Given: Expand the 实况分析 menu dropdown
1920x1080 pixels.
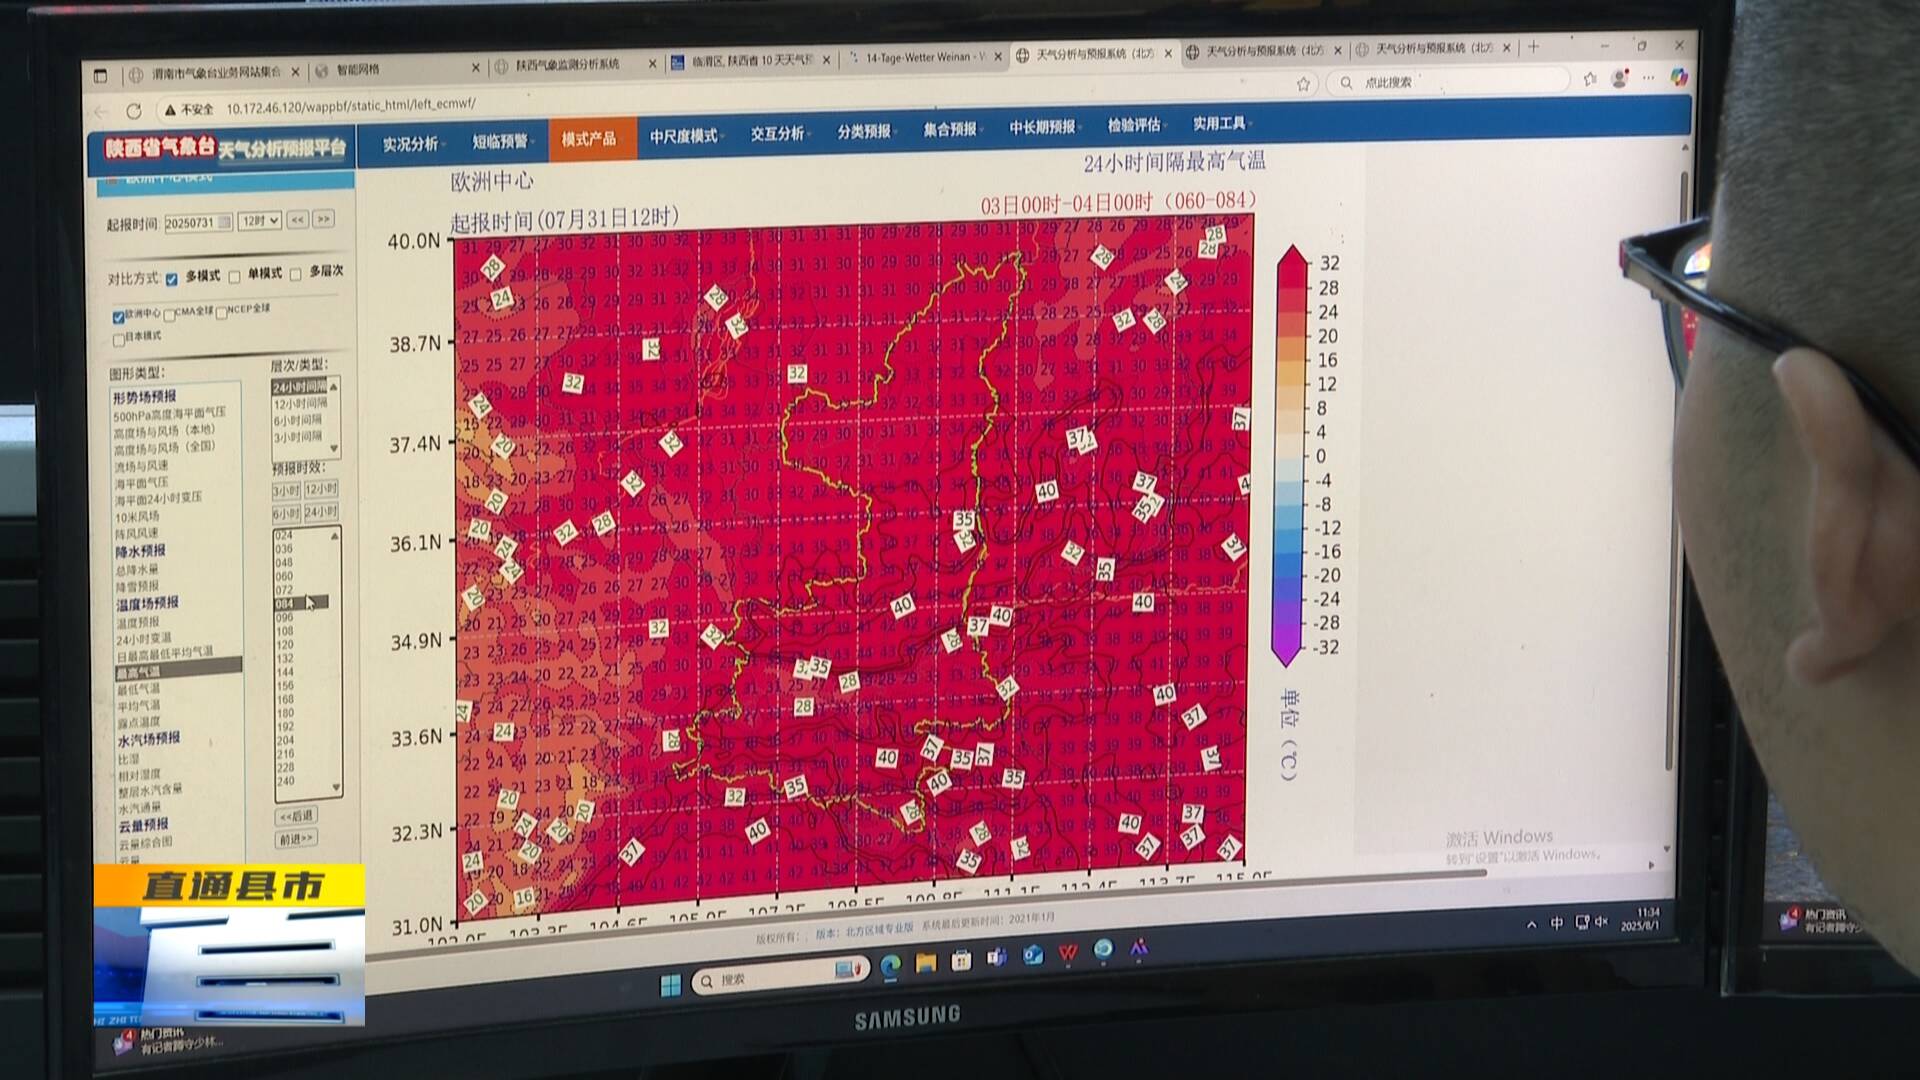Looking at the screenshot, I should (413, 144).
